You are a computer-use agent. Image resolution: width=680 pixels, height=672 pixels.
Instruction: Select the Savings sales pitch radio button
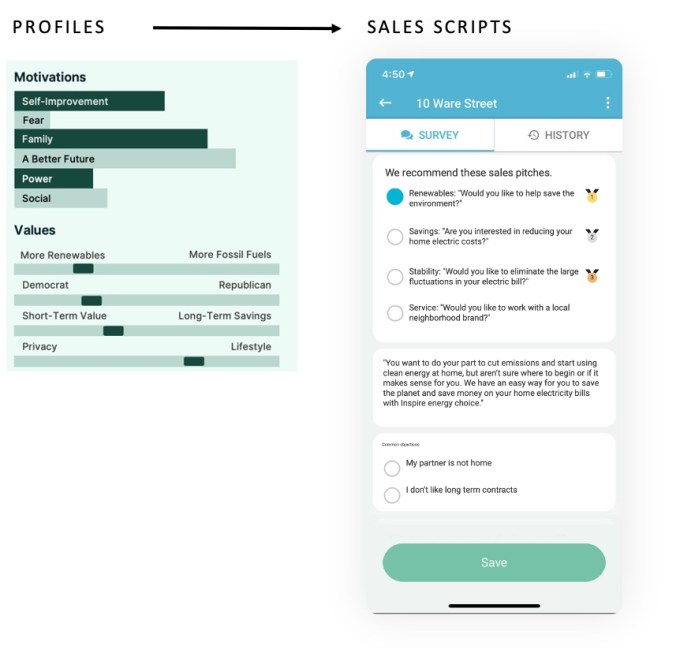click(395, 237)
